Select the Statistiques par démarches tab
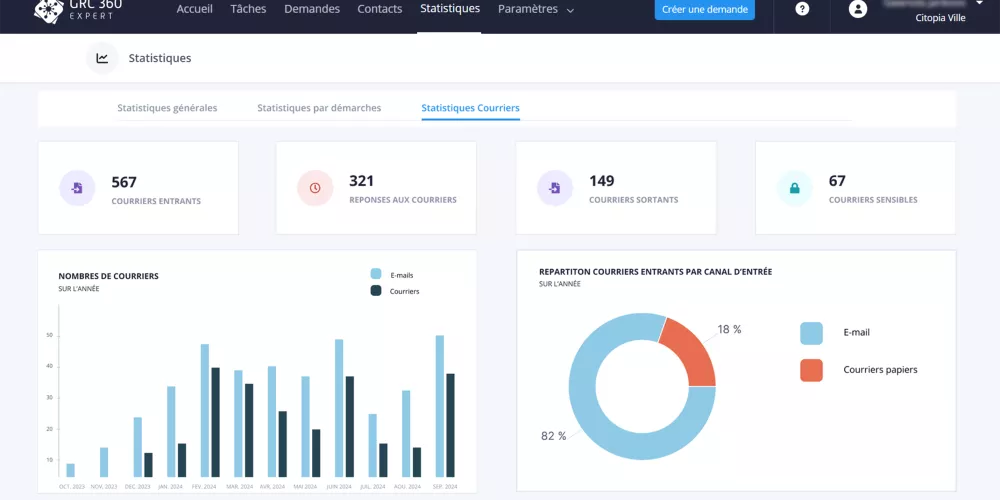This screenshot has height=500, width=1000. tap(319, 108)
